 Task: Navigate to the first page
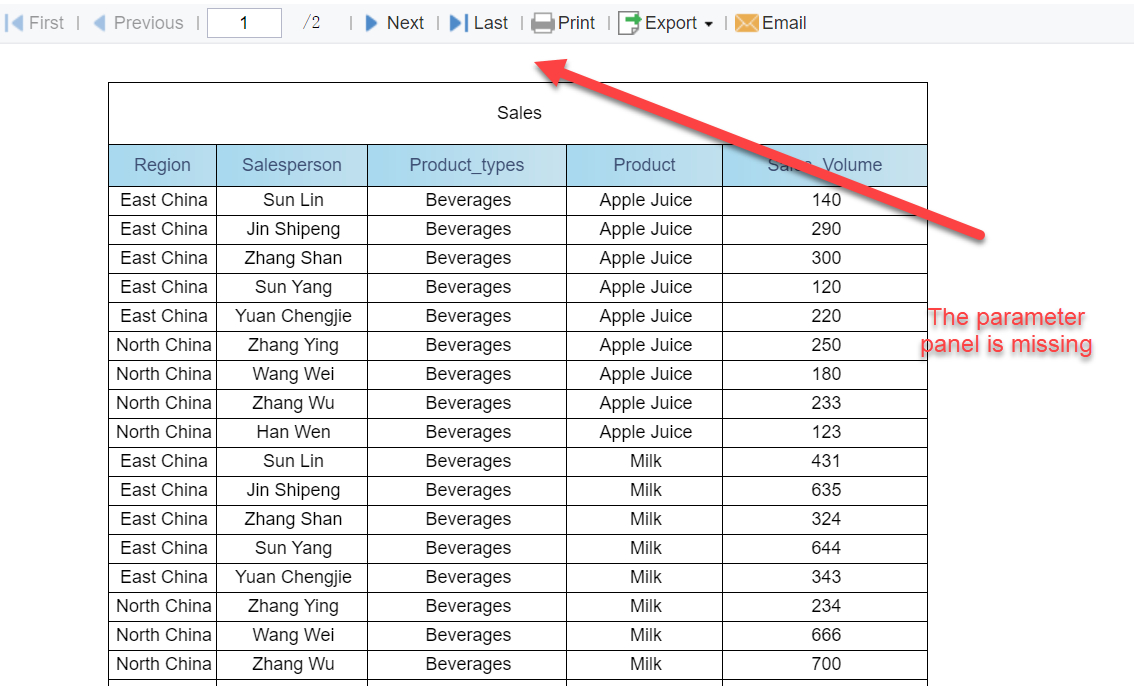coord(36,22)
